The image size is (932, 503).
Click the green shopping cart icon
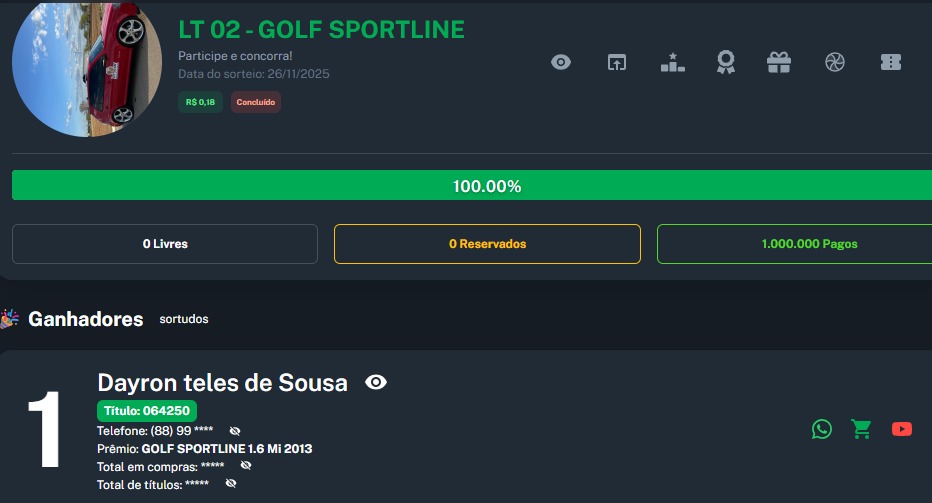pos(861,429)
